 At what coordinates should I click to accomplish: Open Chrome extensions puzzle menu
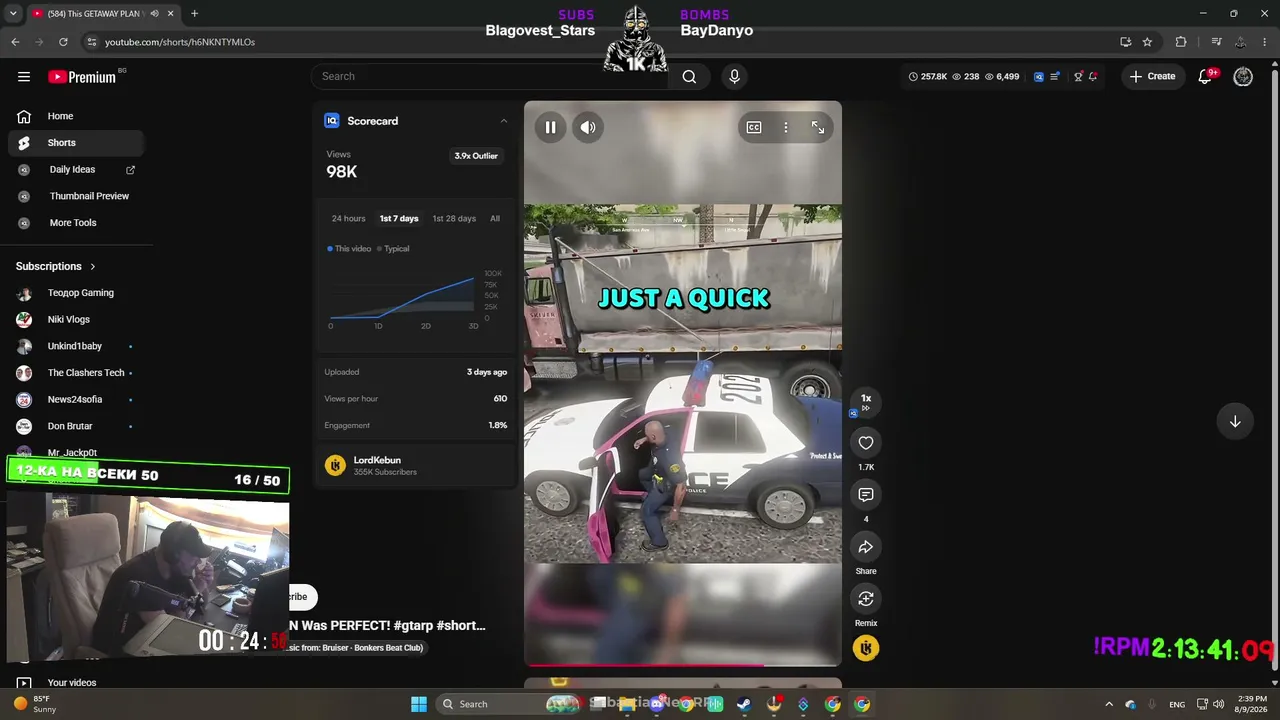click(x=1181, y=42)
